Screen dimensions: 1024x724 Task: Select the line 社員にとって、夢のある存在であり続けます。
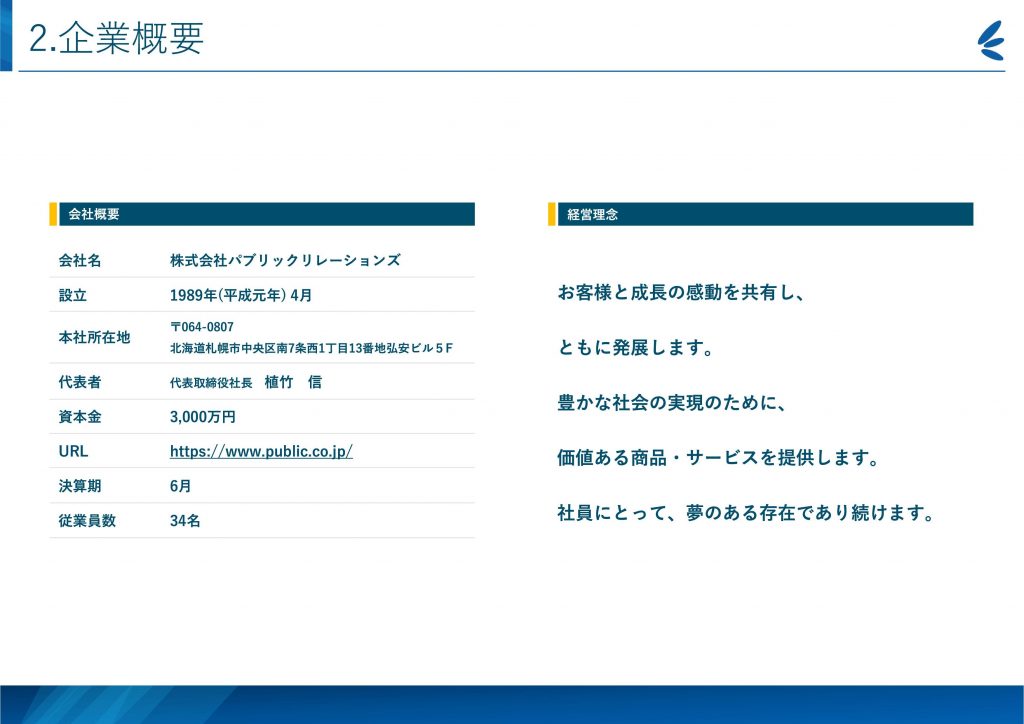[x=746, y=512]
